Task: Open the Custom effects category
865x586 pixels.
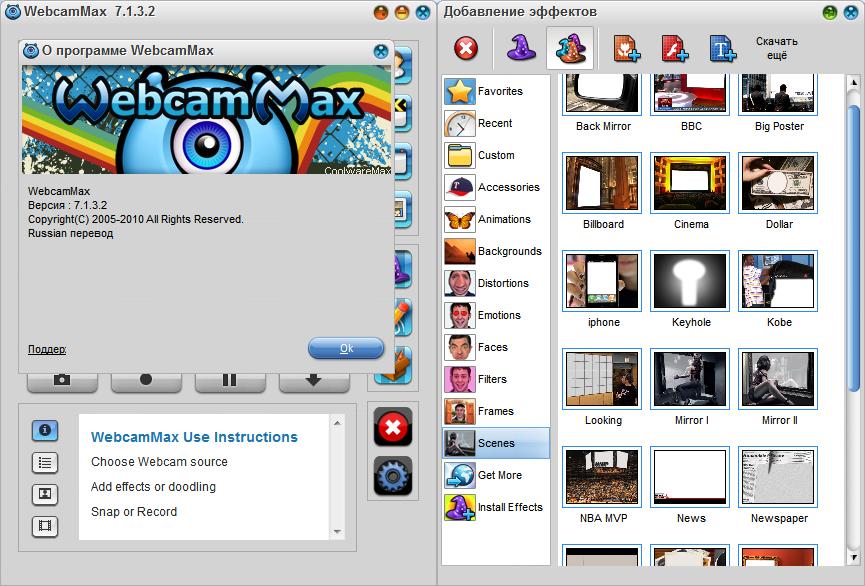Action: 496,155
